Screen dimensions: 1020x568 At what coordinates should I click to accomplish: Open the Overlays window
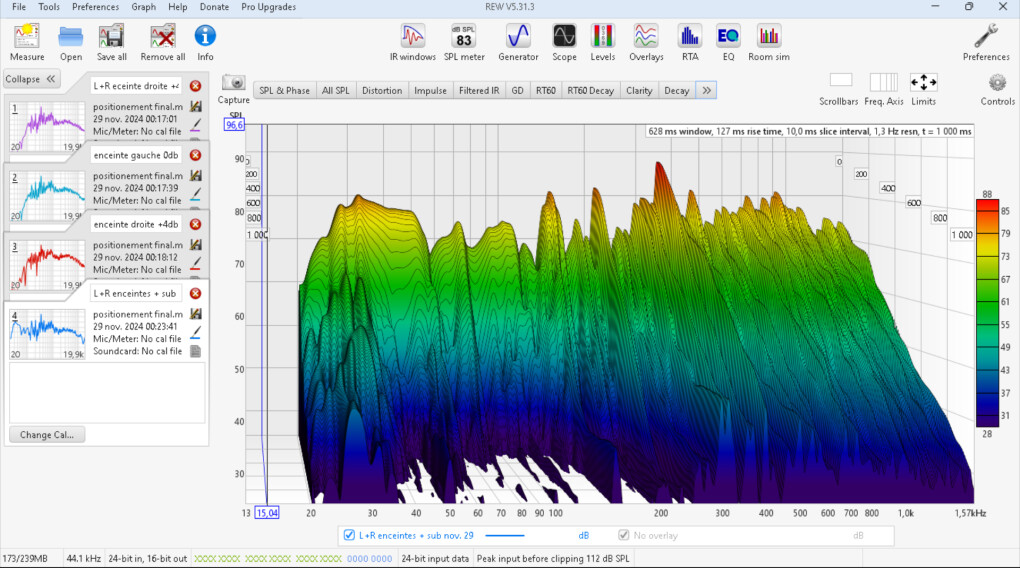pos(646,42)
